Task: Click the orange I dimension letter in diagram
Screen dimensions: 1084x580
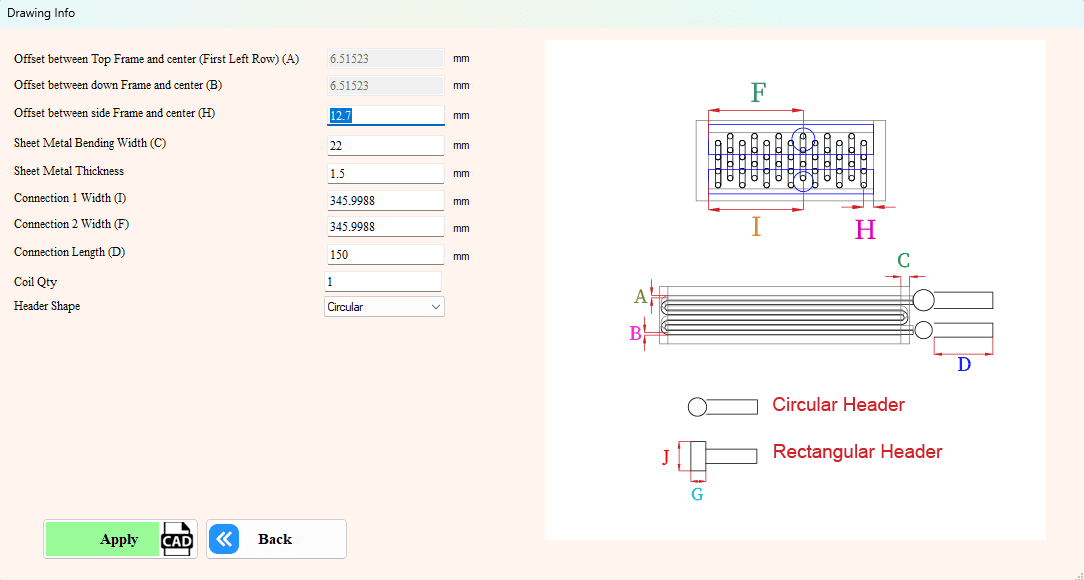Action: (x=756, y=227)
